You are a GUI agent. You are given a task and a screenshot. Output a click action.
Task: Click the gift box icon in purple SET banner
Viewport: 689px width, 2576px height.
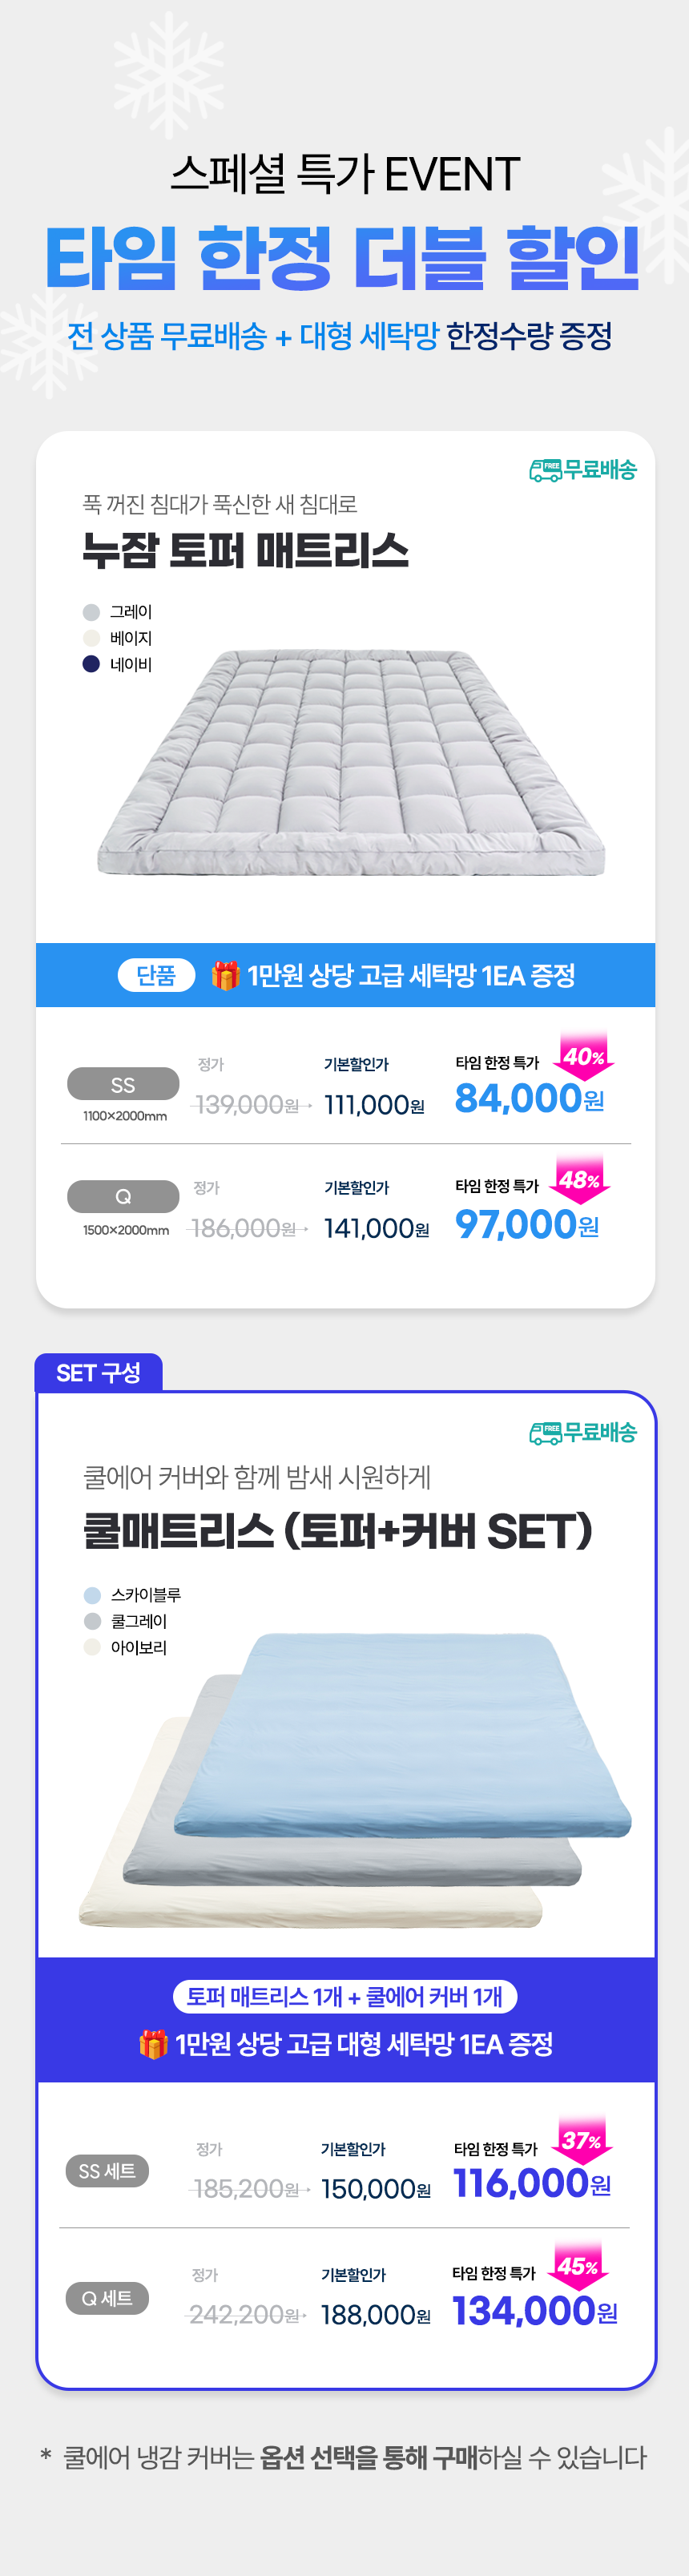pos(153,2044)
